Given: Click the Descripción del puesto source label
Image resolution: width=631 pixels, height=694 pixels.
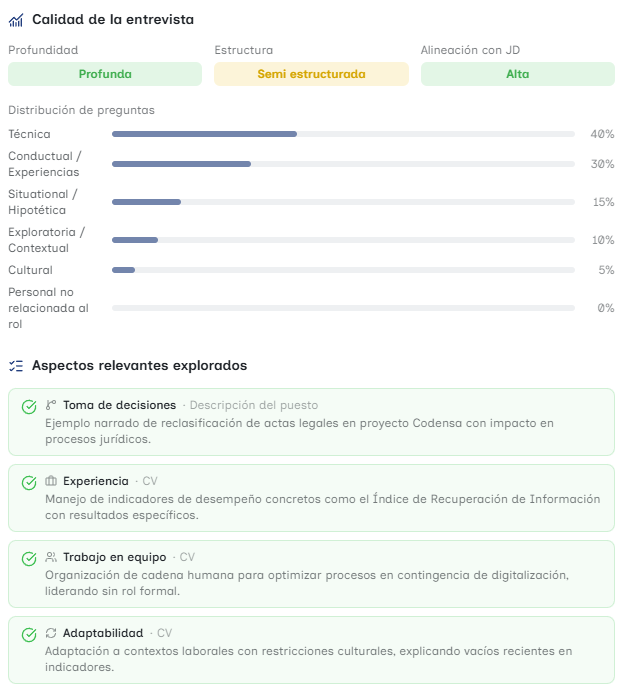Looking at the screenshot, I should [254, 405].
